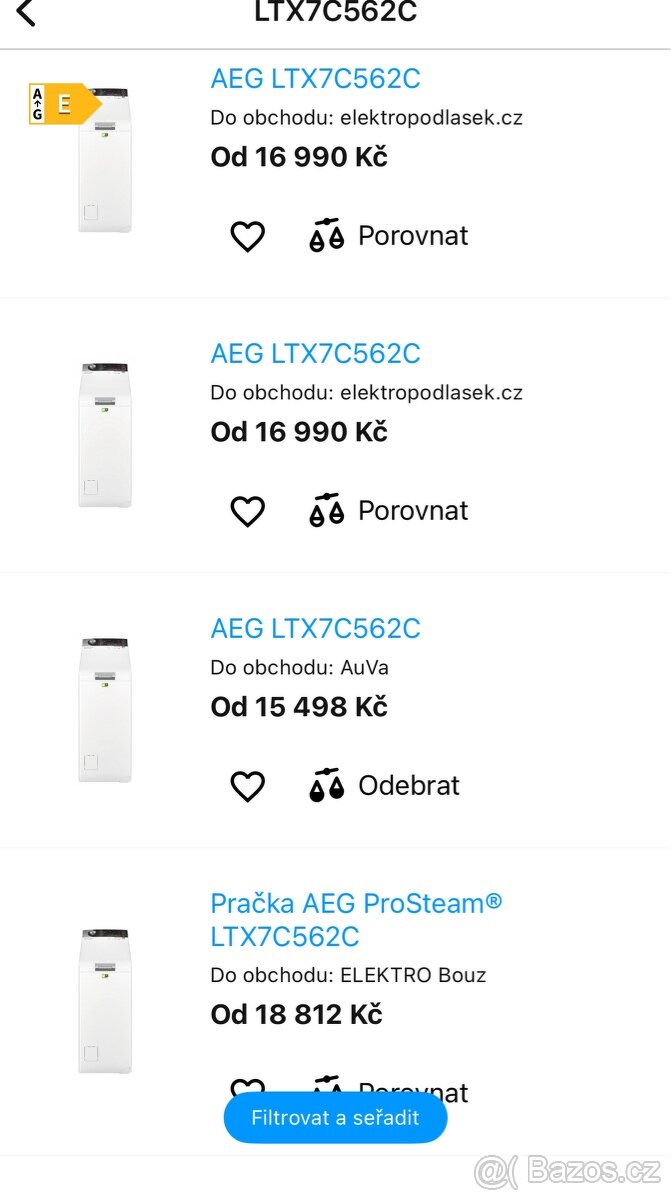
Task: Click the second AEG LTX7C562C blue product link
Action: click(315, 354)
